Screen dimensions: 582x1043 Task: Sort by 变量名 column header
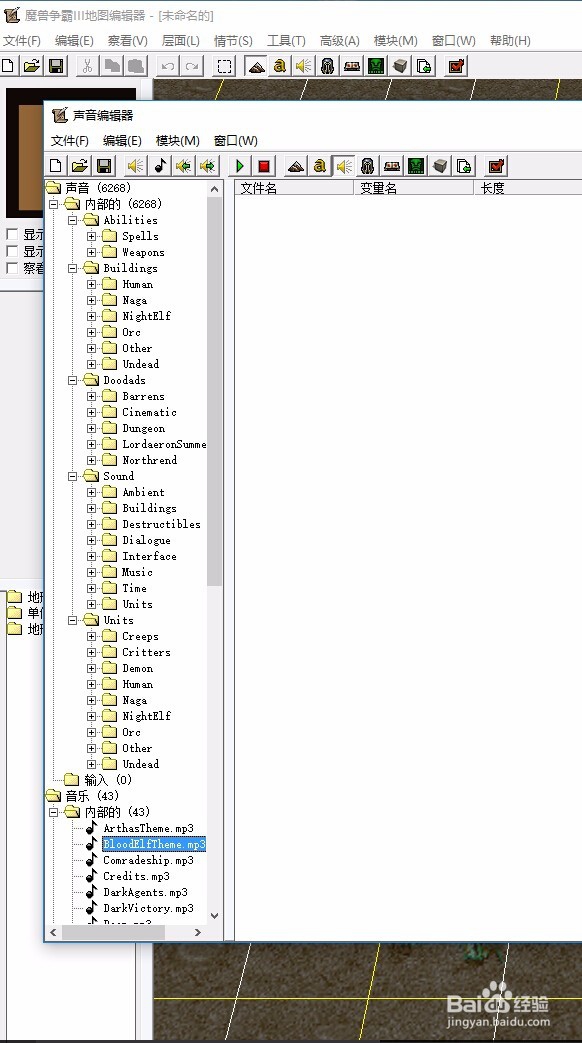414,188
